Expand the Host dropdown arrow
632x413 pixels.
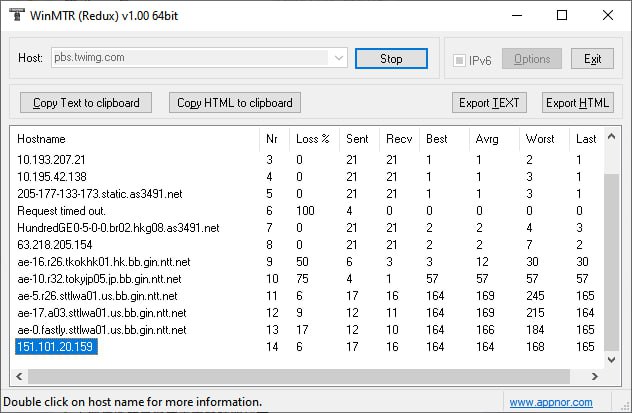(338, 58)
